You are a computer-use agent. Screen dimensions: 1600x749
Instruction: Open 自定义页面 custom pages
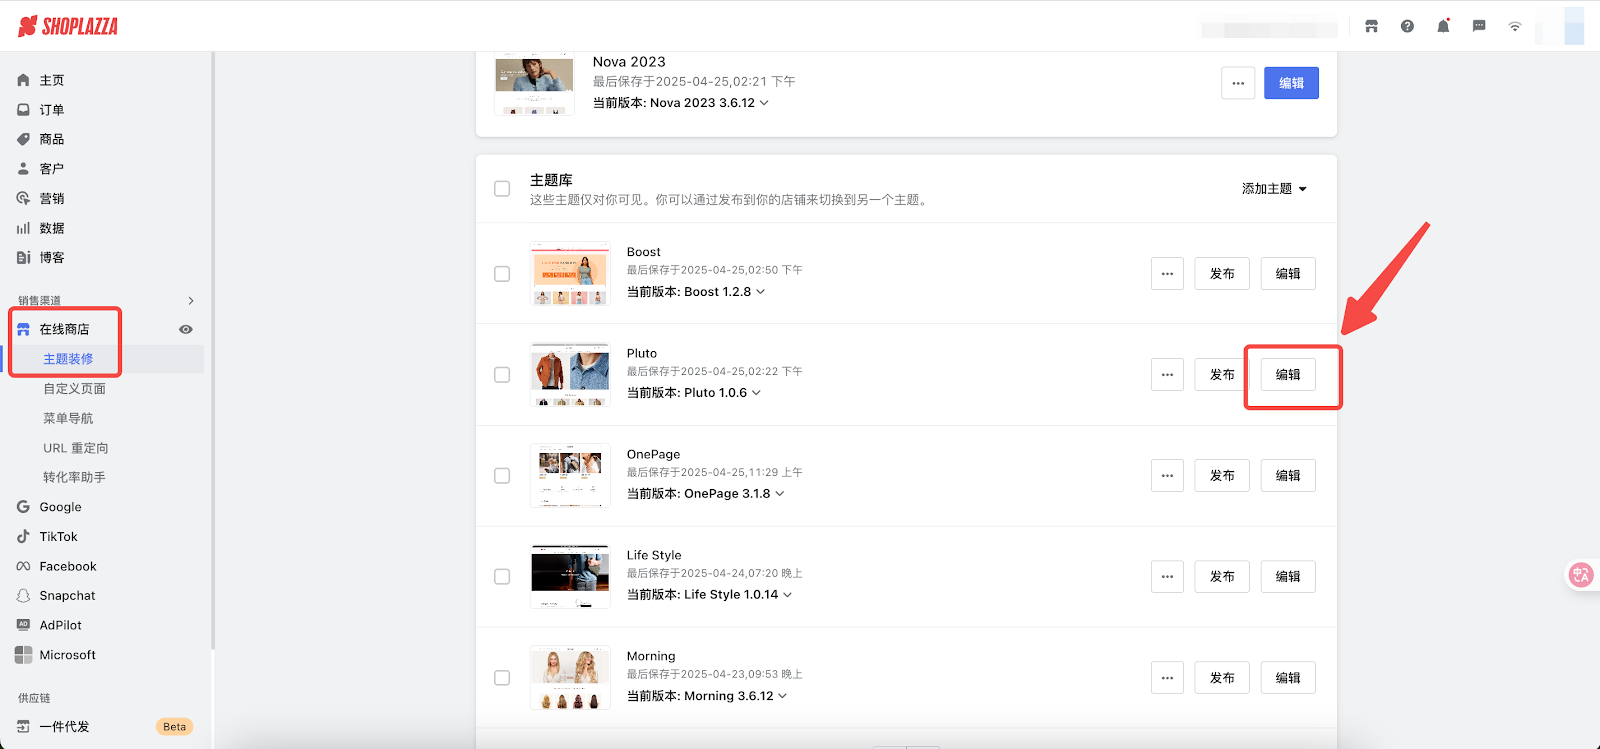point(74,388)
